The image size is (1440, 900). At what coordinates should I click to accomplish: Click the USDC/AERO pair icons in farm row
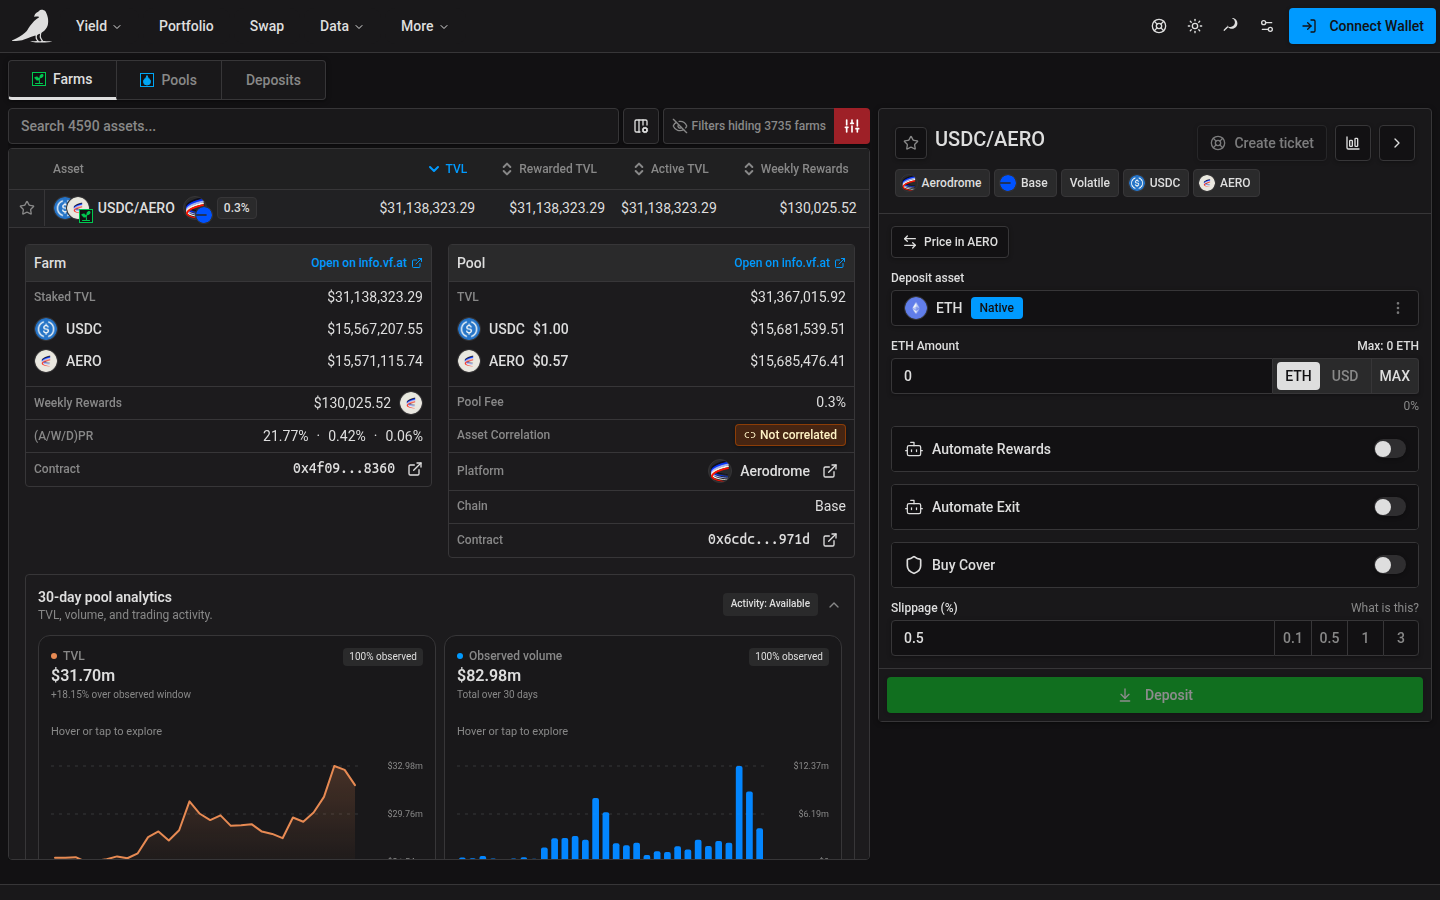coord(73,208)
